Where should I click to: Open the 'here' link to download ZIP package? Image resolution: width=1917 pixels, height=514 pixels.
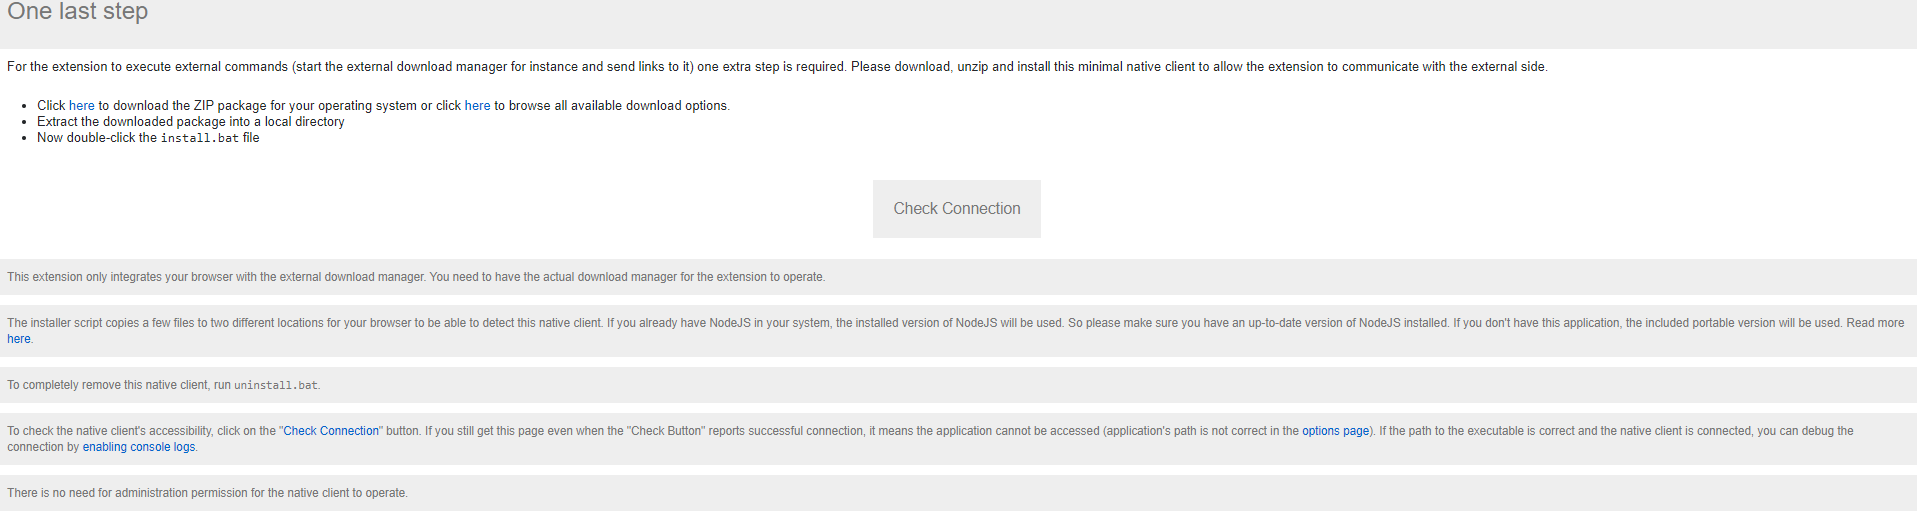(81, 106)
